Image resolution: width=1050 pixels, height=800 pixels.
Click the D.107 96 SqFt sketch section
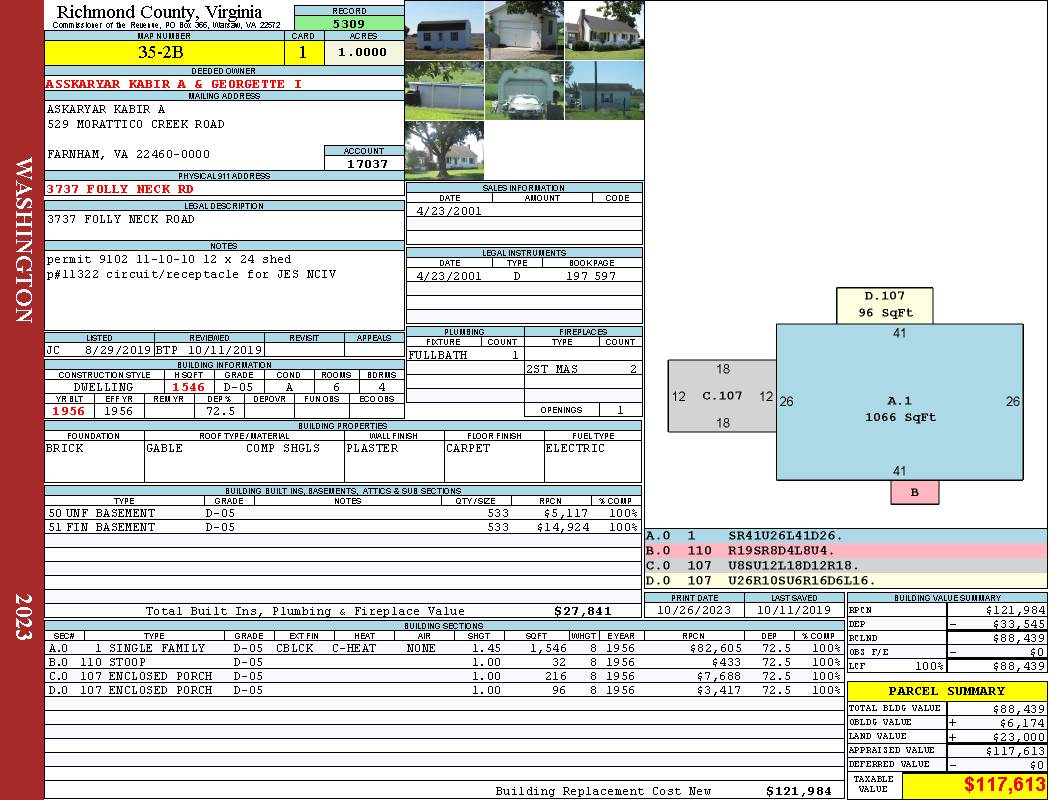[x=884, y=304]
